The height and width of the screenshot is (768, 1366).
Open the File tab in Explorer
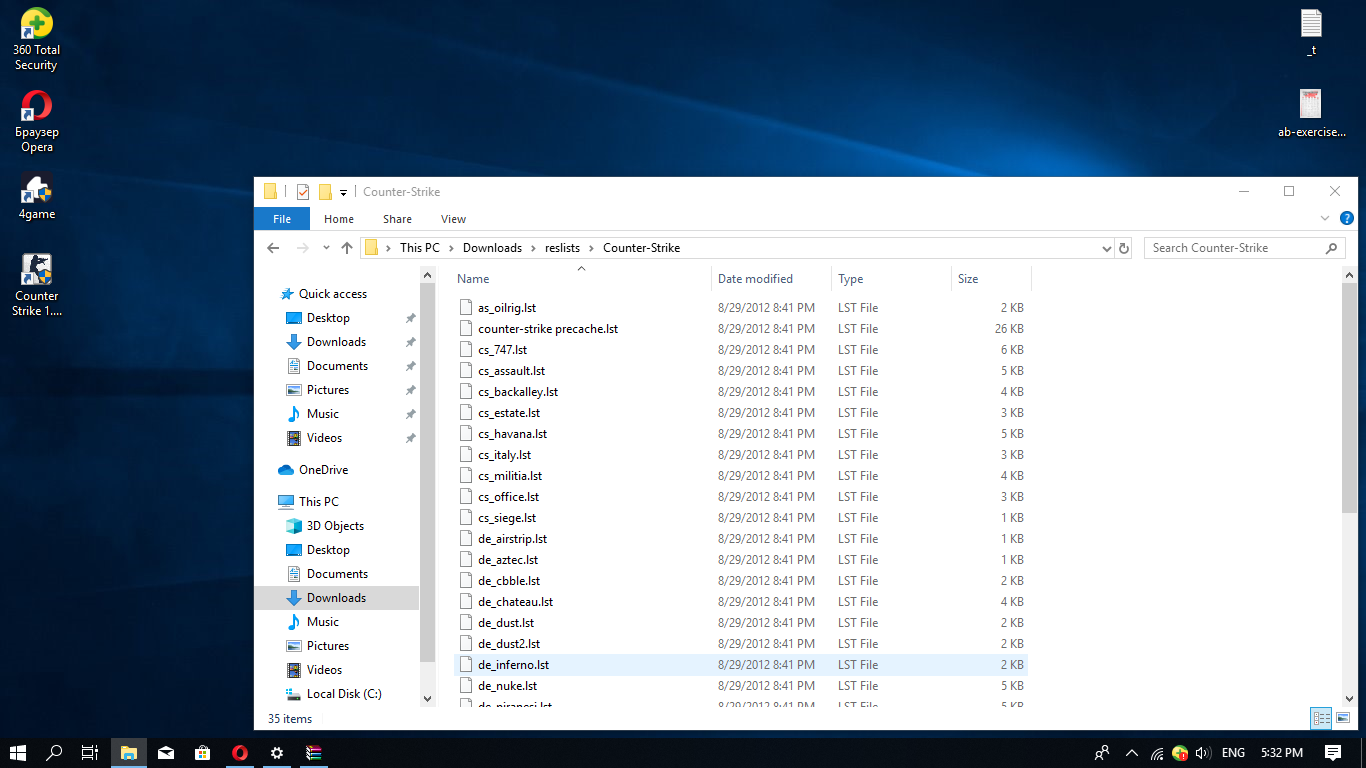pyautogui.click(x=282, y=219)
